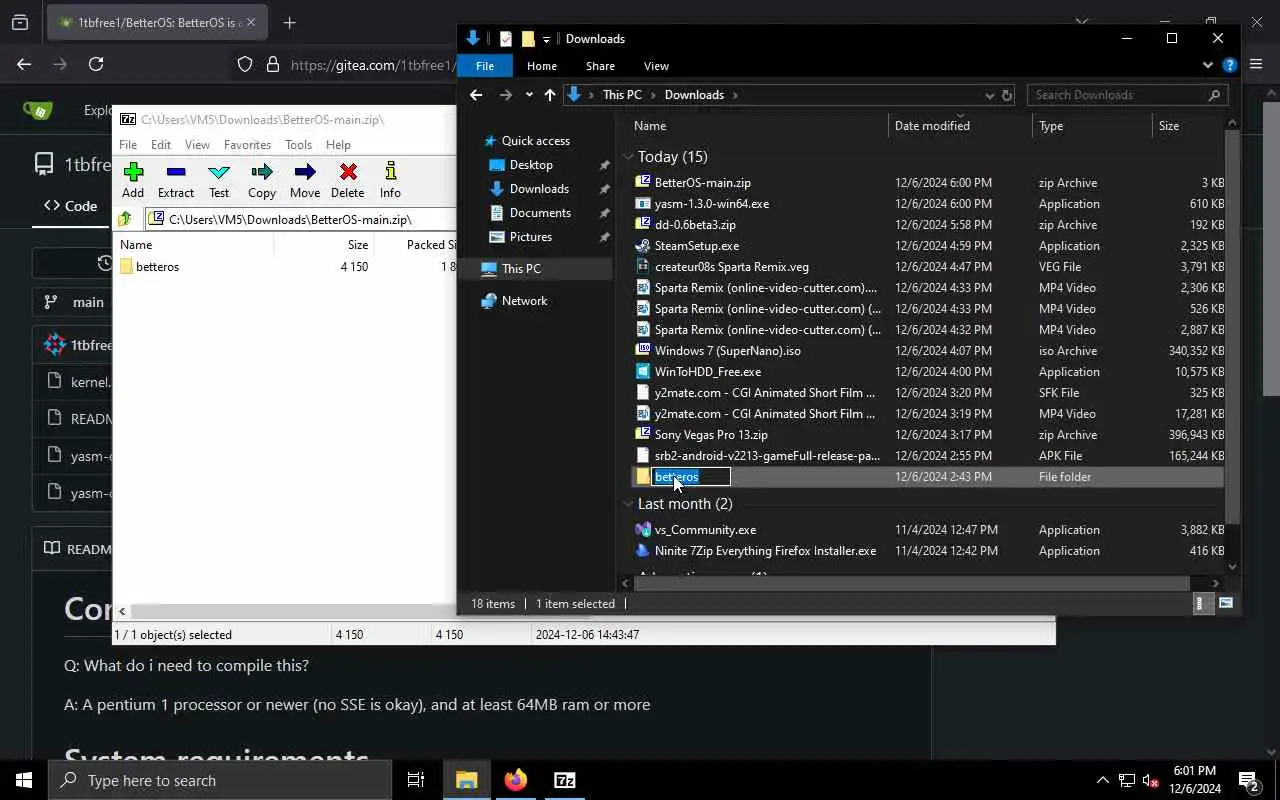Select BetterOS-main.zip in Explorer list
The image size is (1280, 800).
pos(702,183)
